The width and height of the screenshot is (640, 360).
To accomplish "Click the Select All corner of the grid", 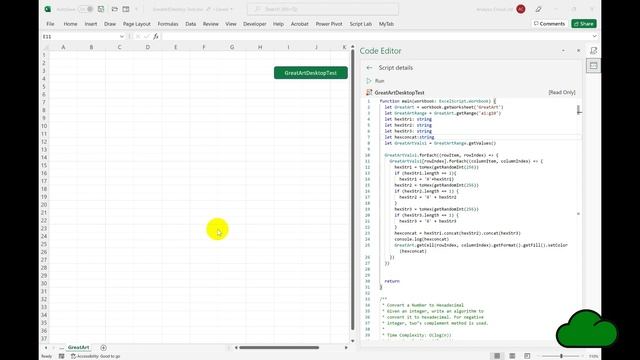I will [x=44, y=47].
